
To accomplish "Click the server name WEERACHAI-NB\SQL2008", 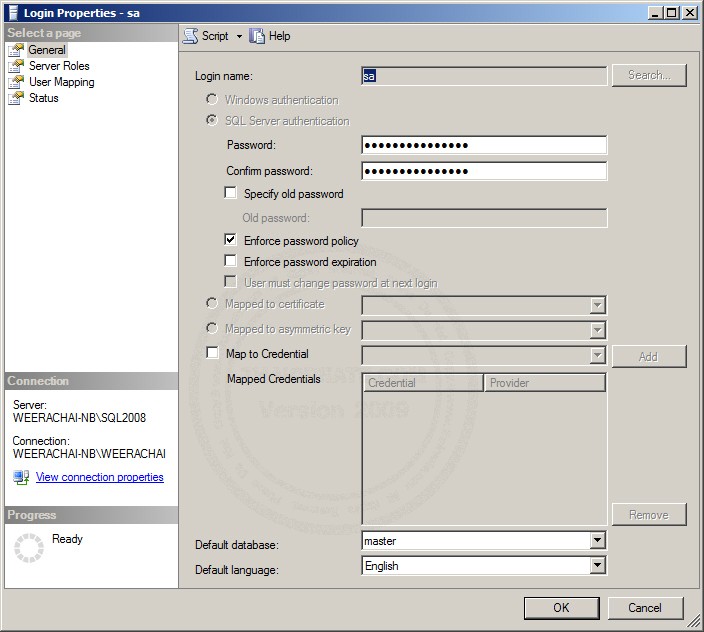I will point(79,418).
